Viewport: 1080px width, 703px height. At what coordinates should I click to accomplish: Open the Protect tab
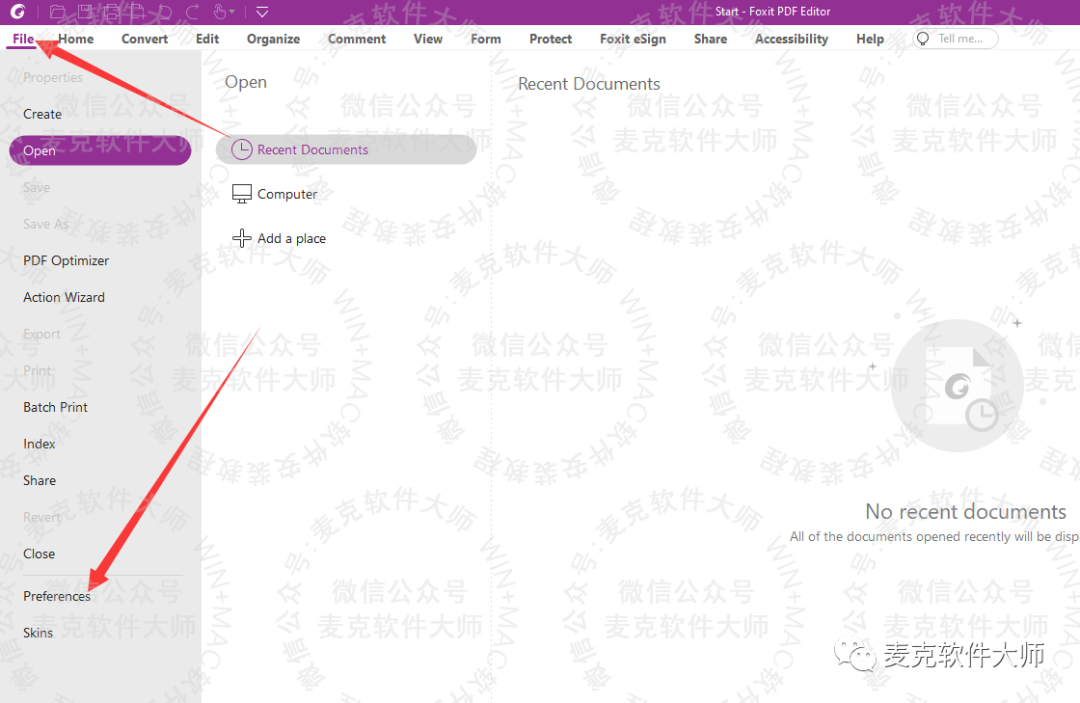pos(550,39)
